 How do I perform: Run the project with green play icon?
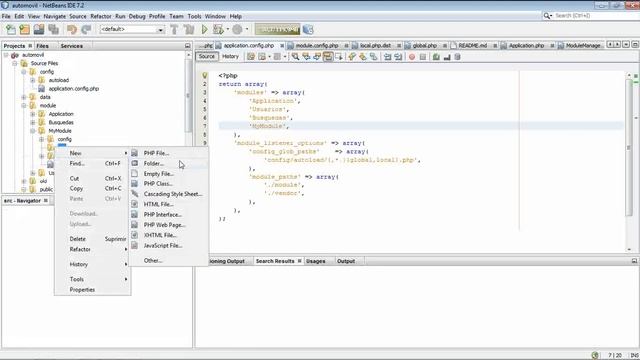pyautogui.click(x=204, y=29)
